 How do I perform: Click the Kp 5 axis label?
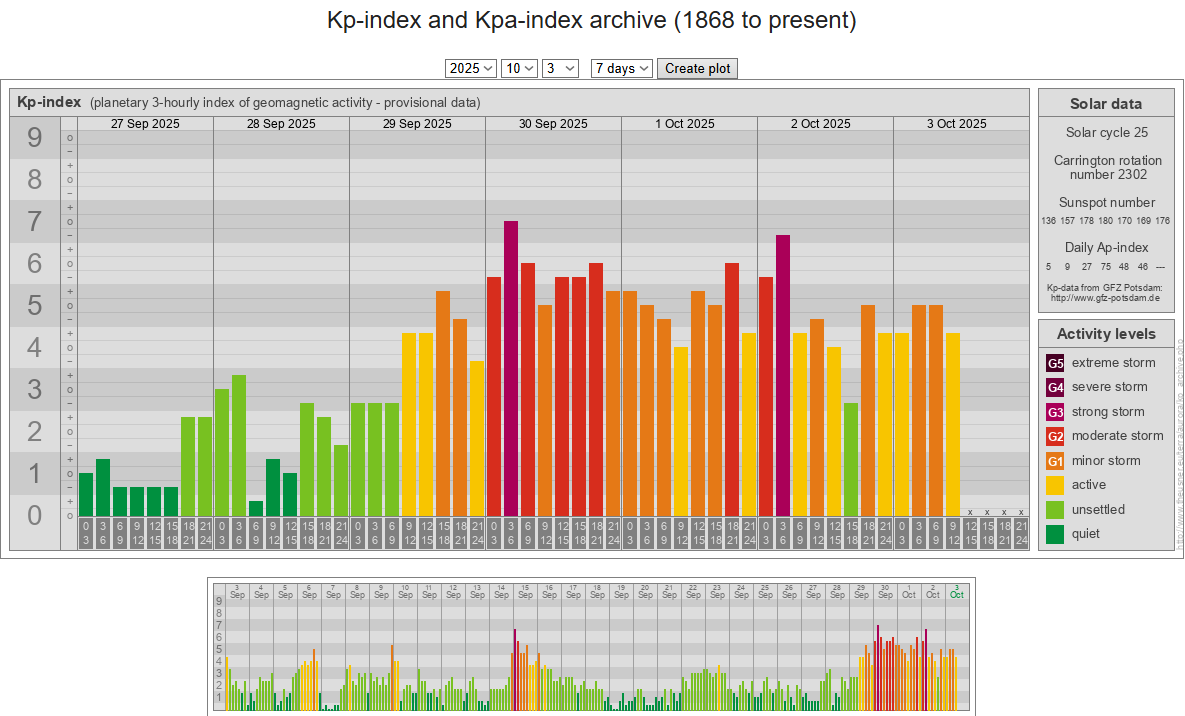tap(35, 305)
